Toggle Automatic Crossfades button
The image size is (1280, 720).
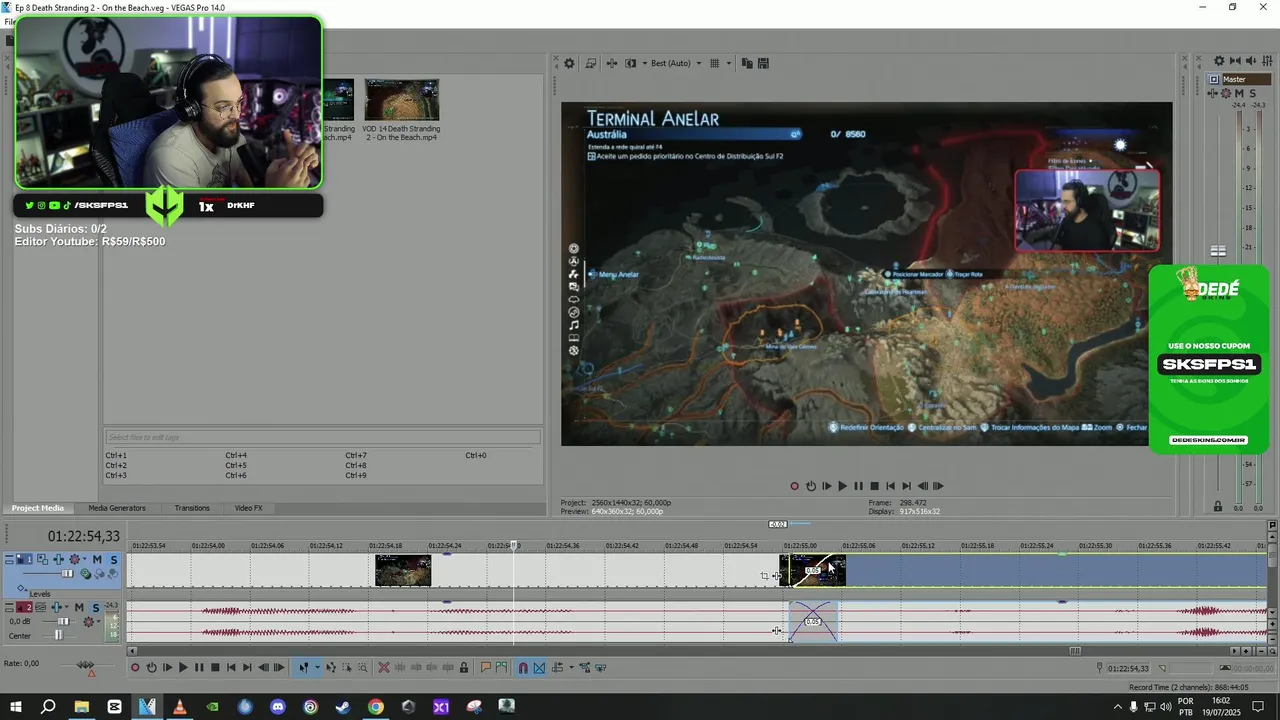pyautogui.click(x=538, y=668)
